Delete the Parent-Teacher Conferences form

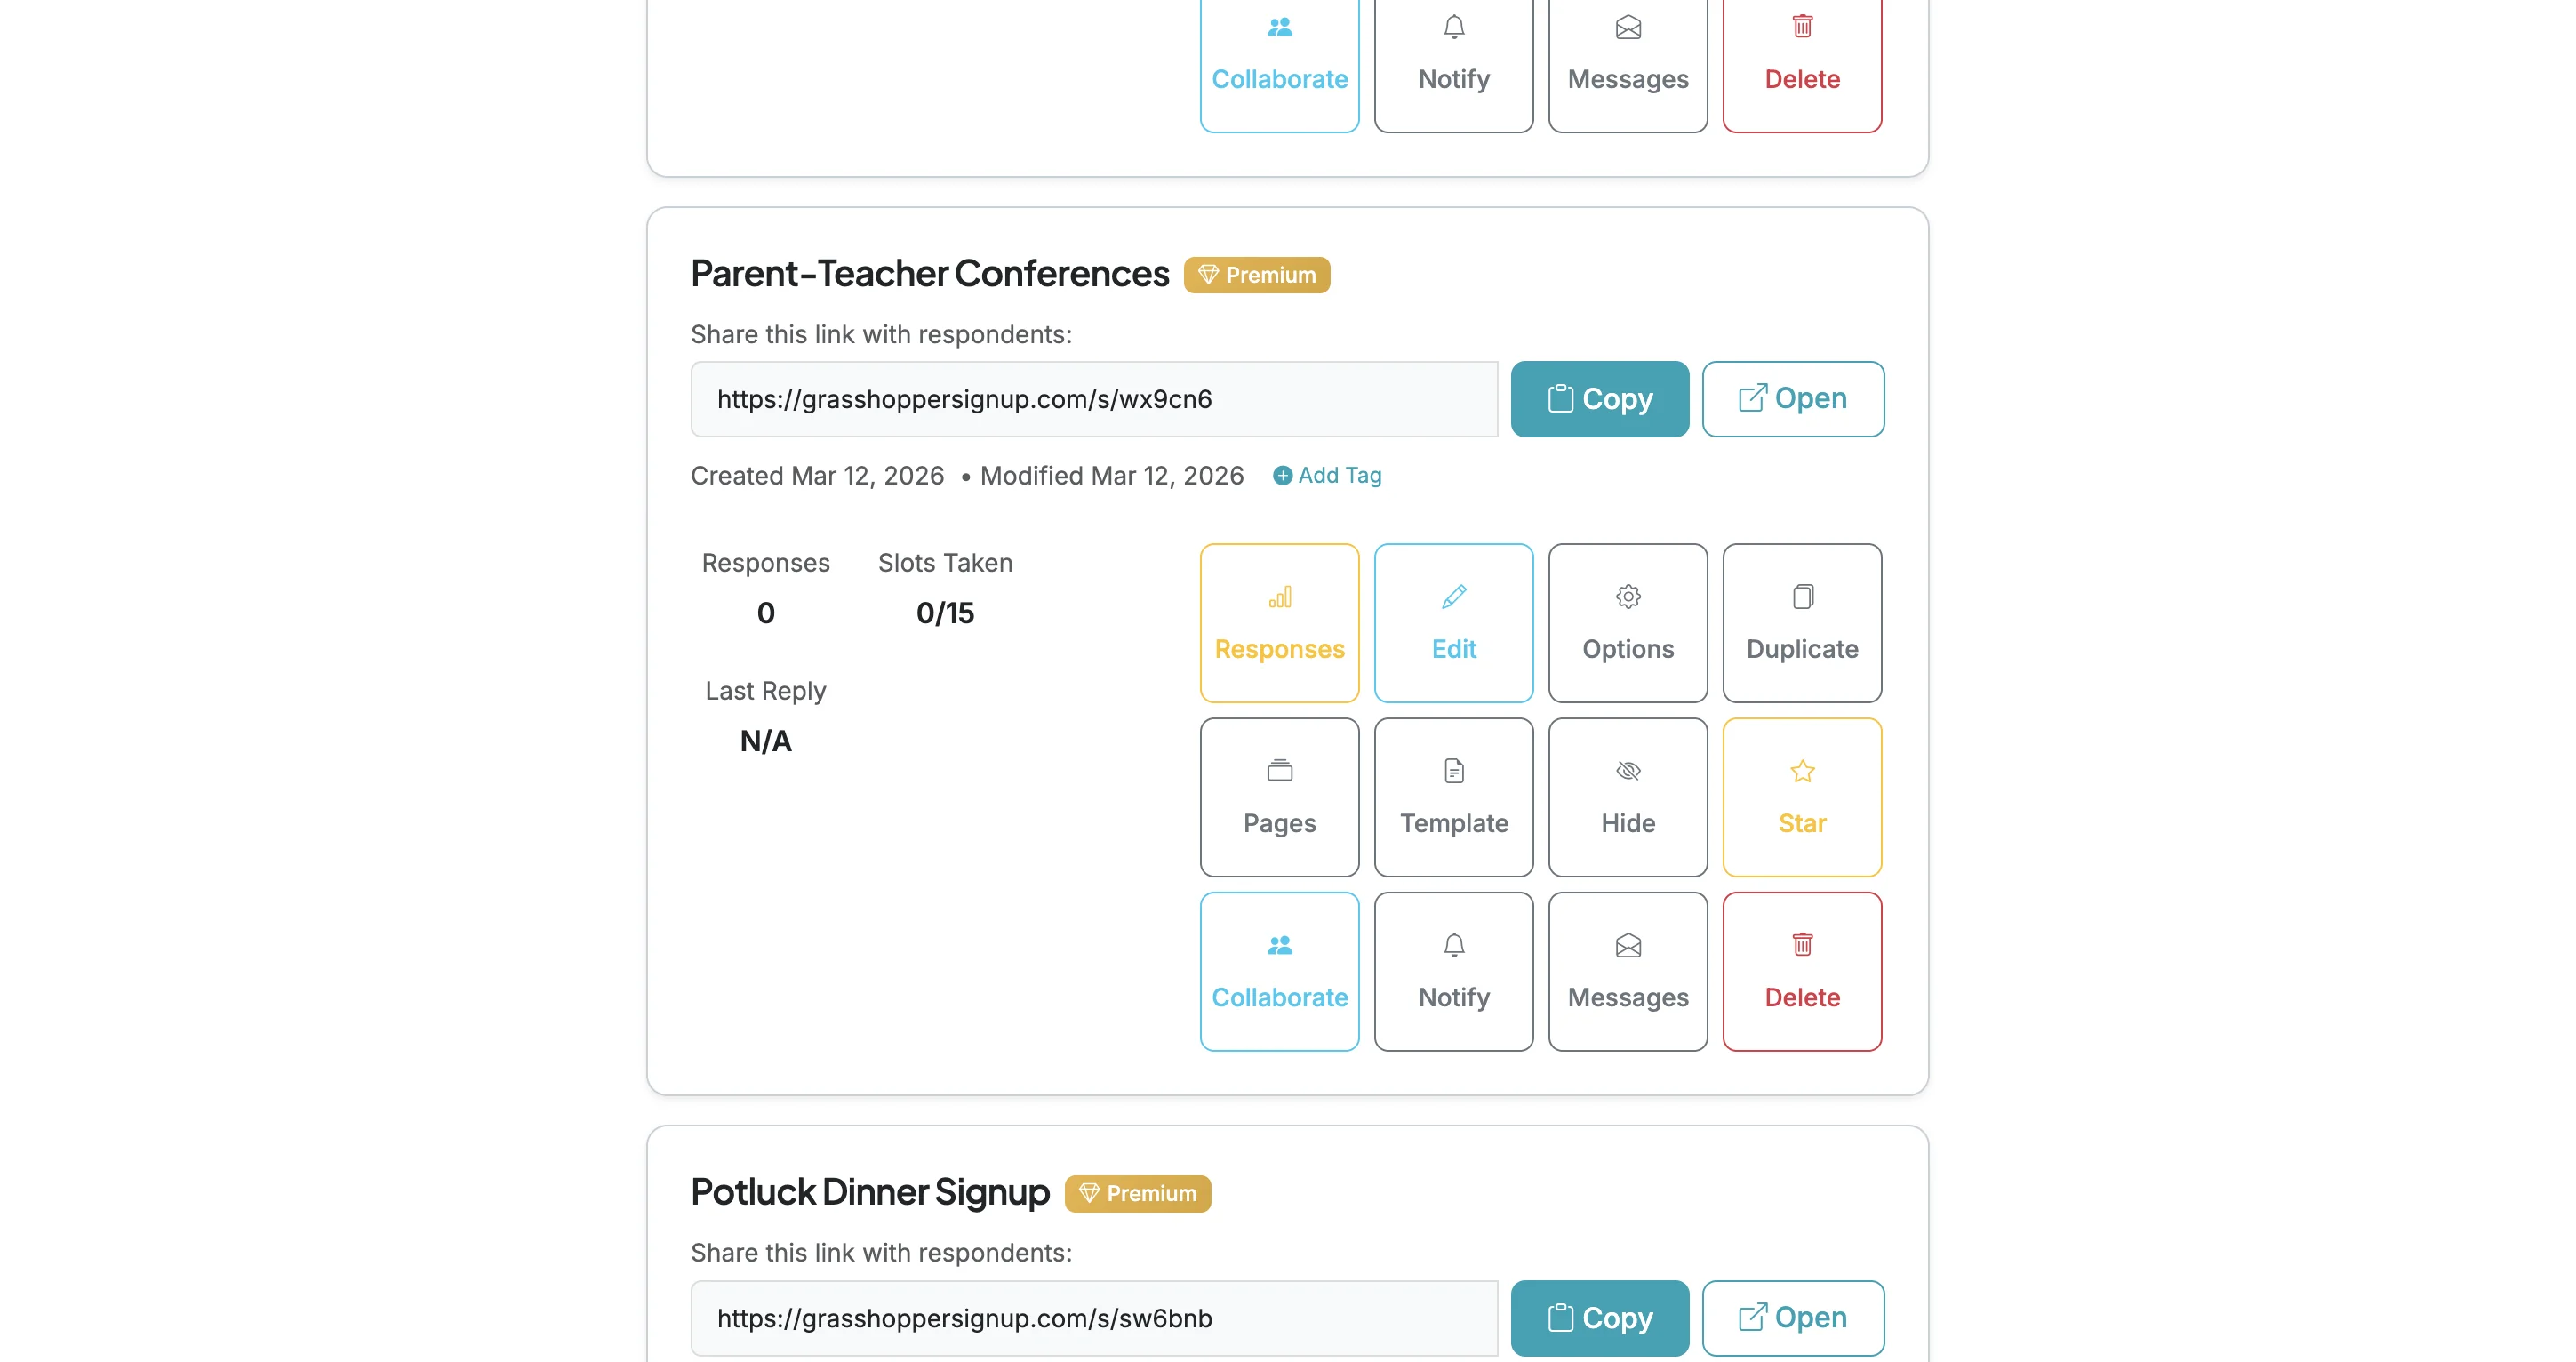(x=1801, y=970)
